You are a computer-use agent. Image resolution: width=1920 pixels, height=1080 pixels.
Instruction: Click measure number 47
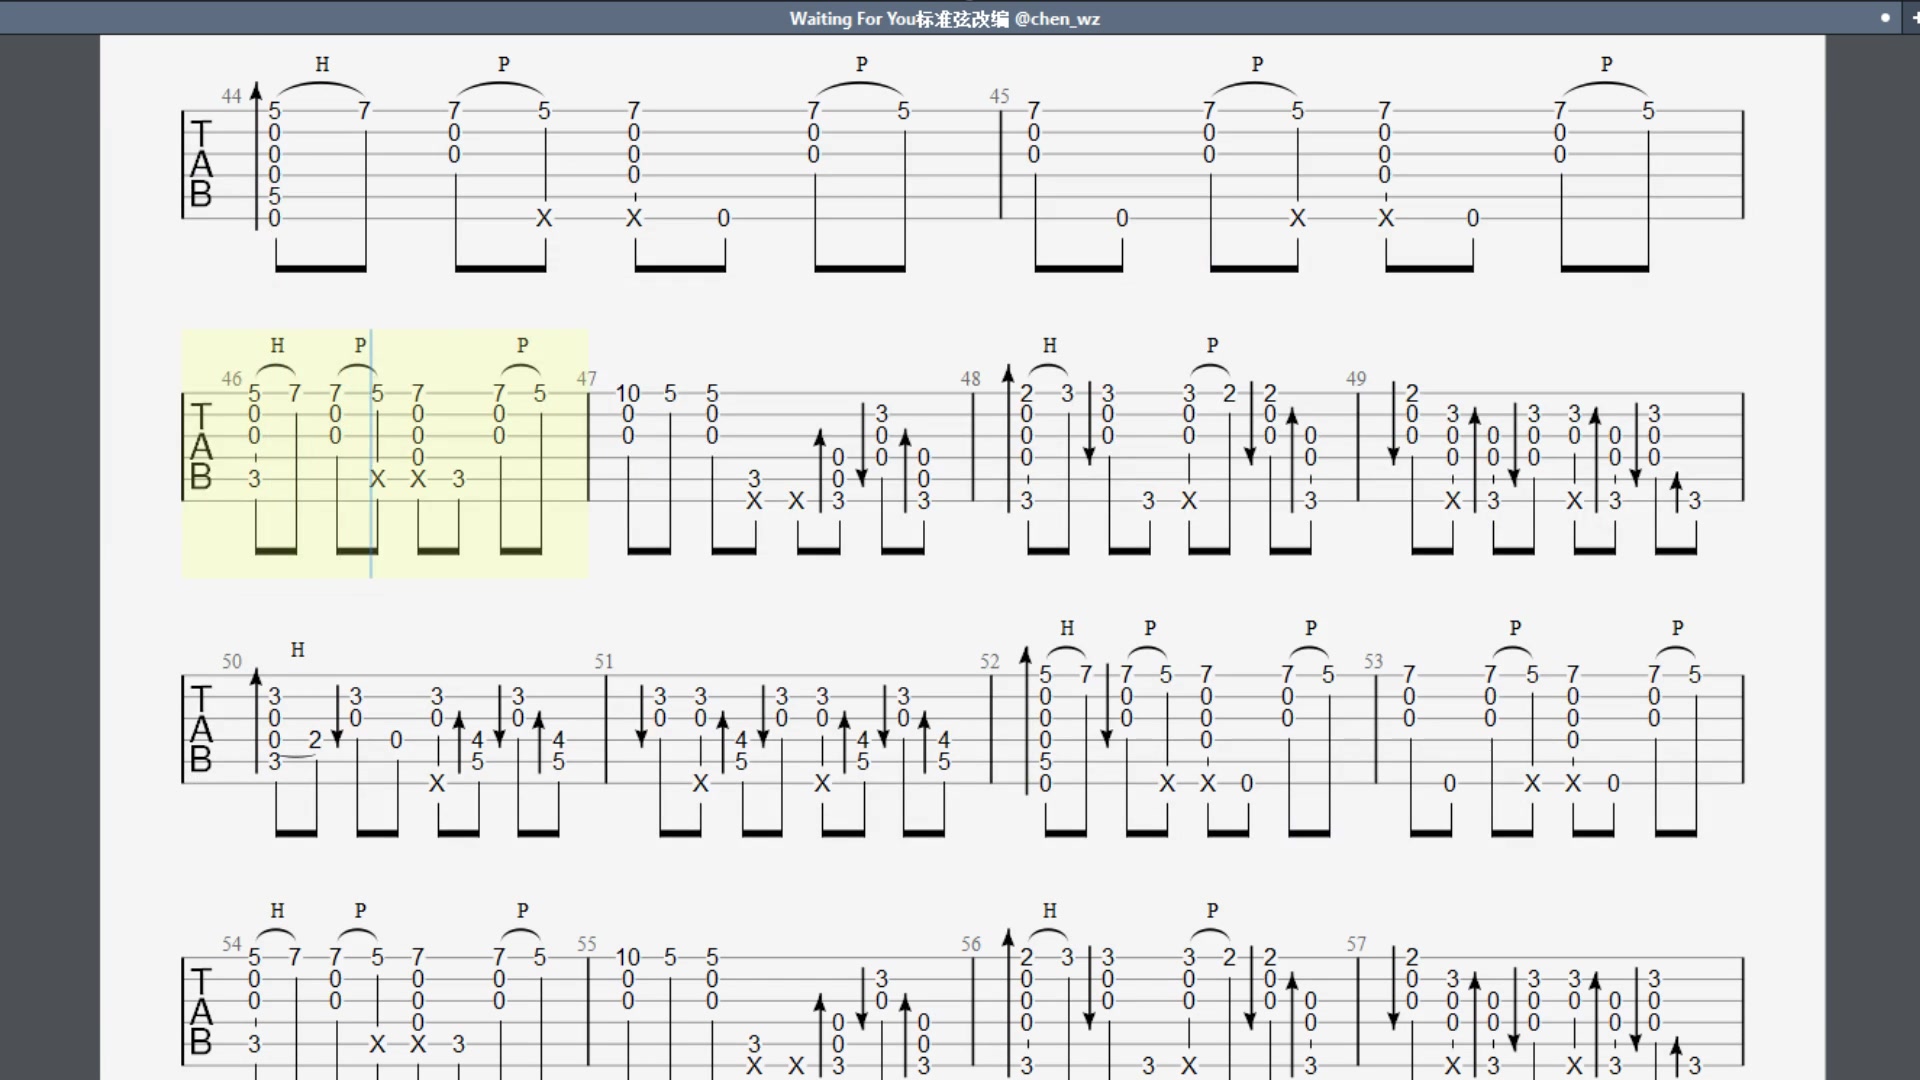click(586, 379)
